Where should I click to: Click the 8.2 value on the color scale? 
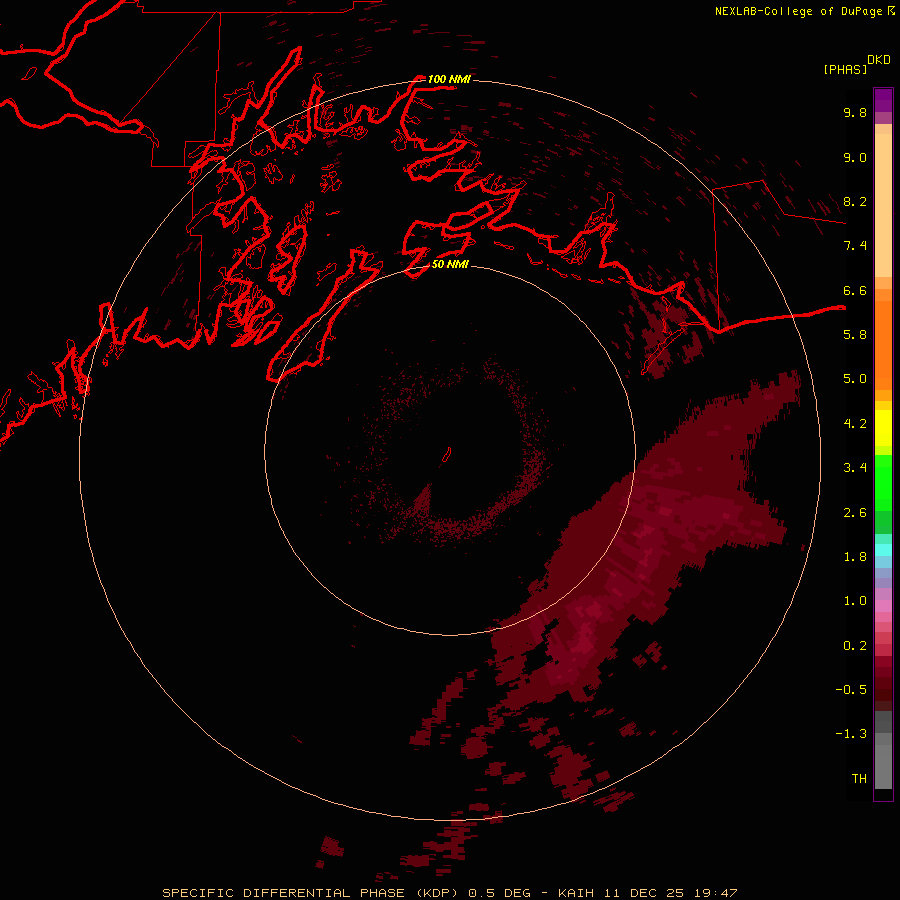(x=855, y=201)
